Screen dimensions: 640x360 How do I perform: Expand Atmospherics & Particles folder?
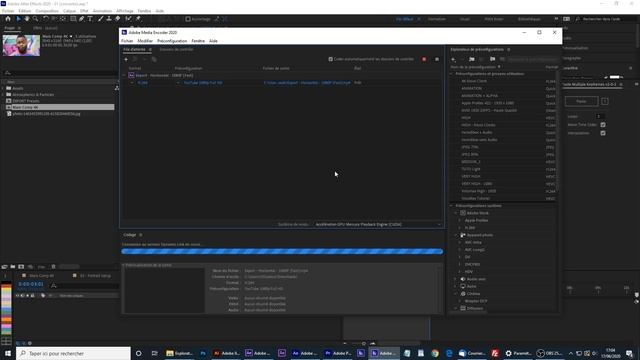(x=3, y=95)
